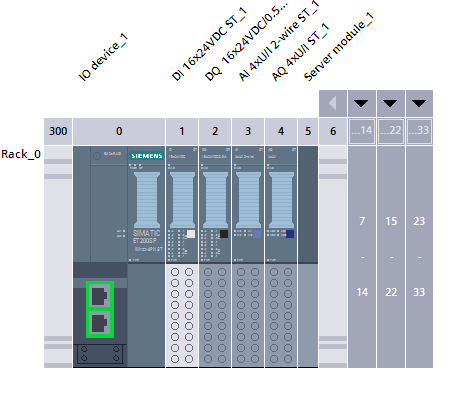Expand the slots 15-22 group arrow
Screen dimensions: 452x399
(391, 103)
